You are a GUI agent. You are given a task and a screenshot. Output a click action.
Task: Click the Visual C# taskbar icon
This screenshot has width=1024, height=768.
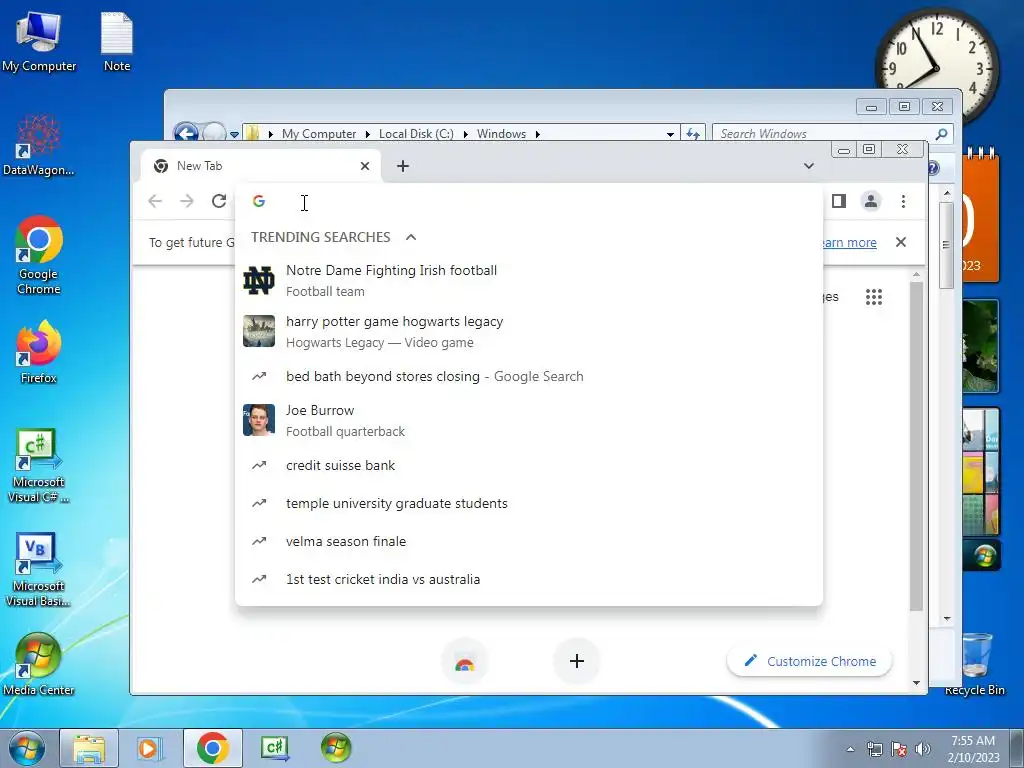click(x=275, y=748)
